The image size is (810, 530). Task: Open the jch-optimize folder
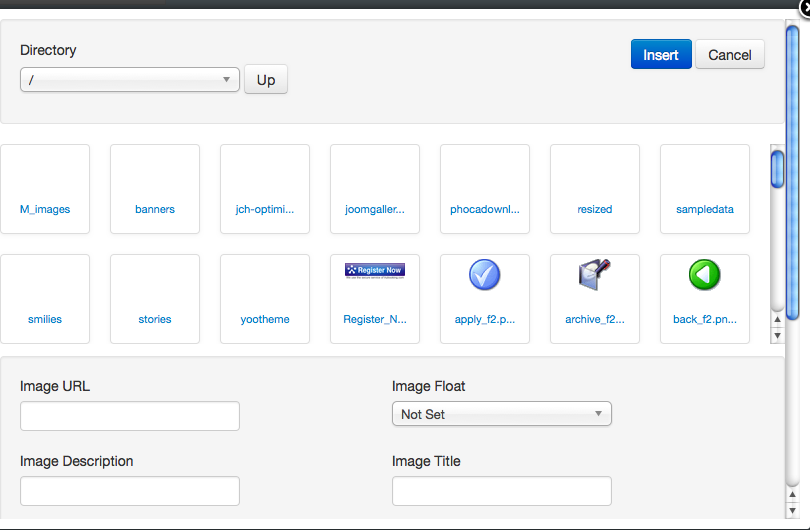[x=265, y=190]
